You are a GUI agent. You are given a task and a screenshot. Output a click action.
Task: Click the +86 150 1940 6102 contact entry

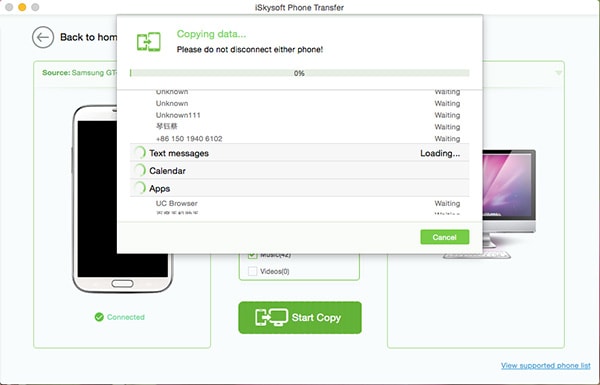pos(189,139)
